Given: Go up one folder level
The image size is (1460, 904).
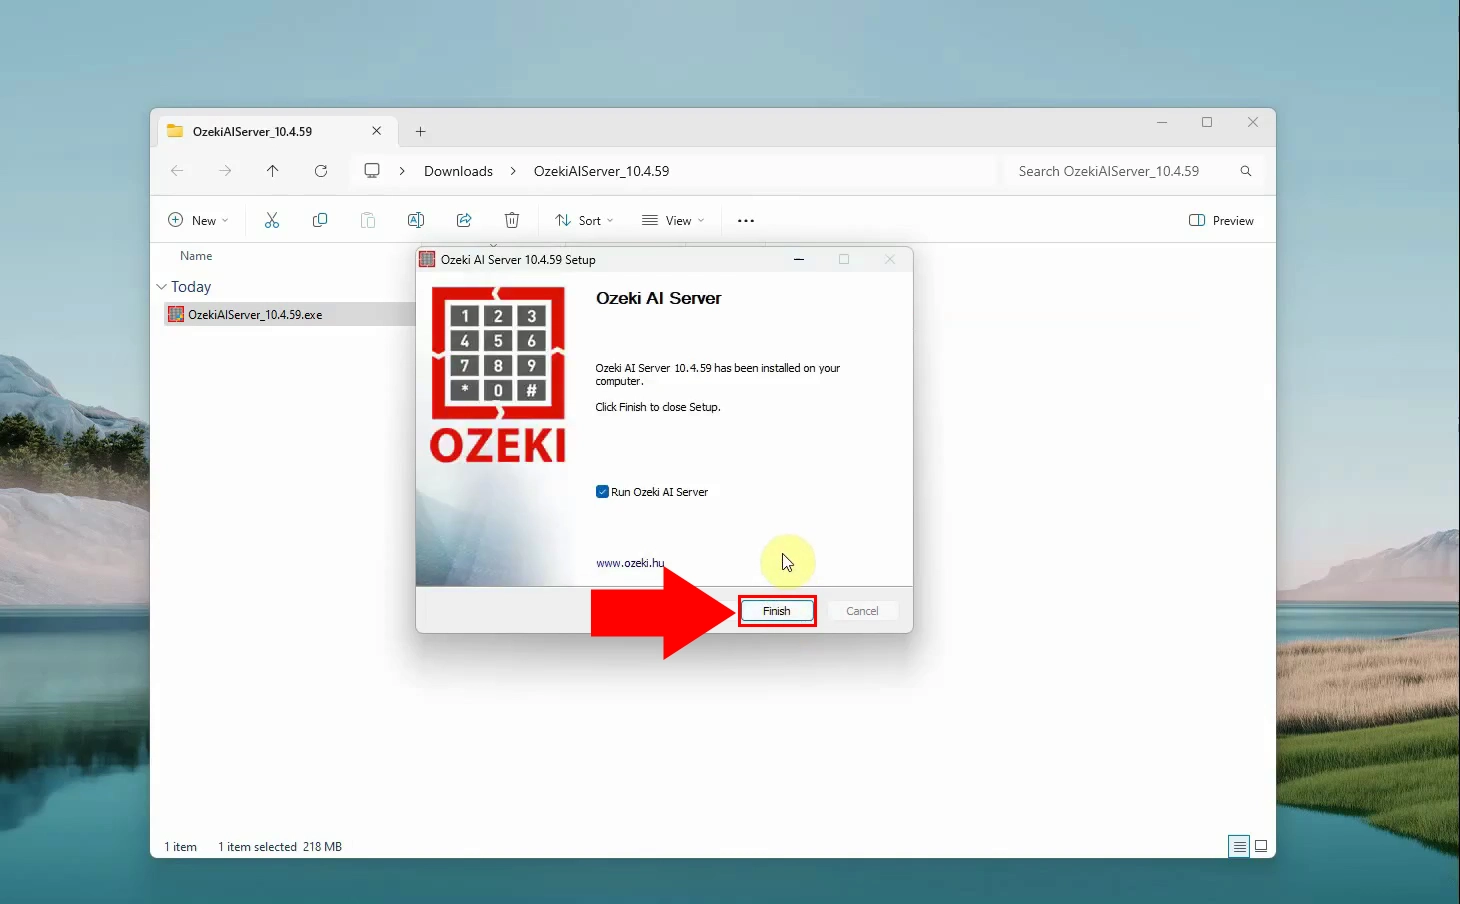Looking at the screenshot, I should pos(273,171).
